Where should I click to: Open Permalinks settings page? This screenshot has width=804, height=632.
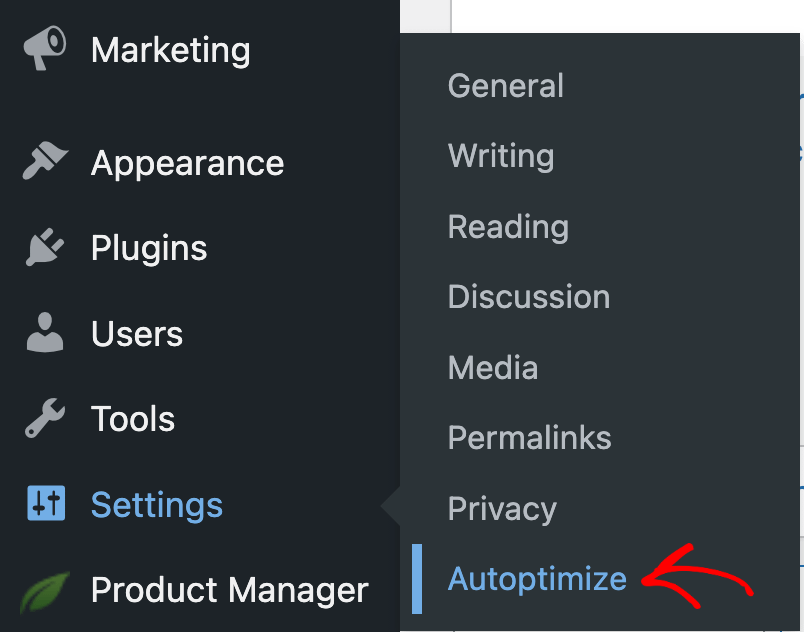(x=529, y=437)
